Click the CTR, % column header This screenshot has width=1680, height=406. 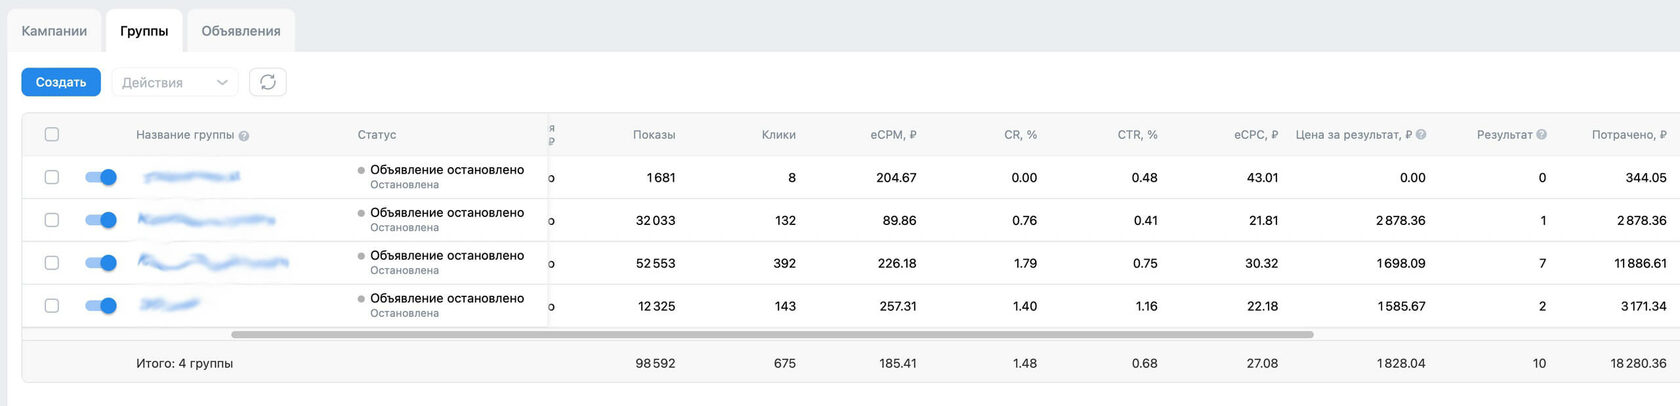click(1137, 135)
